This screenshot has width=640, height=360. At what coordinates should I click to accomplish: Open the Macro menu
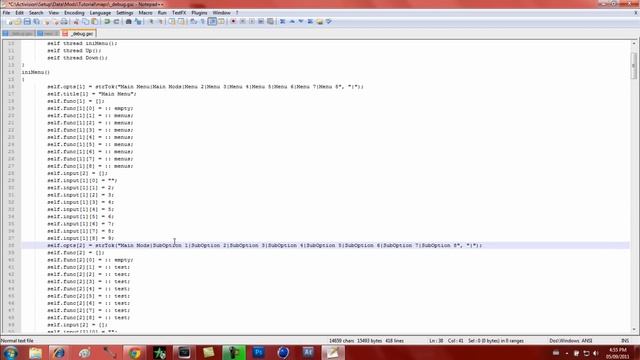(145, 13)
